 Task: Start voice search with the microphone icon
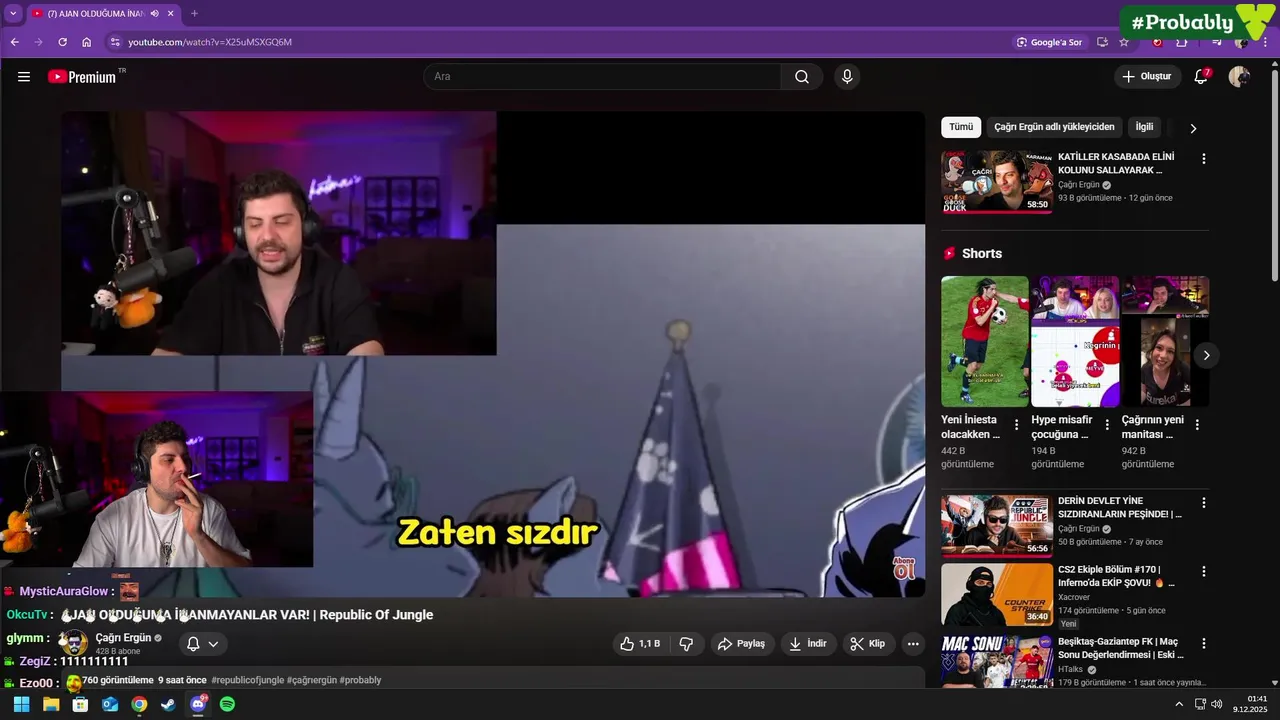pyautogui.click(x=847, y=77)
